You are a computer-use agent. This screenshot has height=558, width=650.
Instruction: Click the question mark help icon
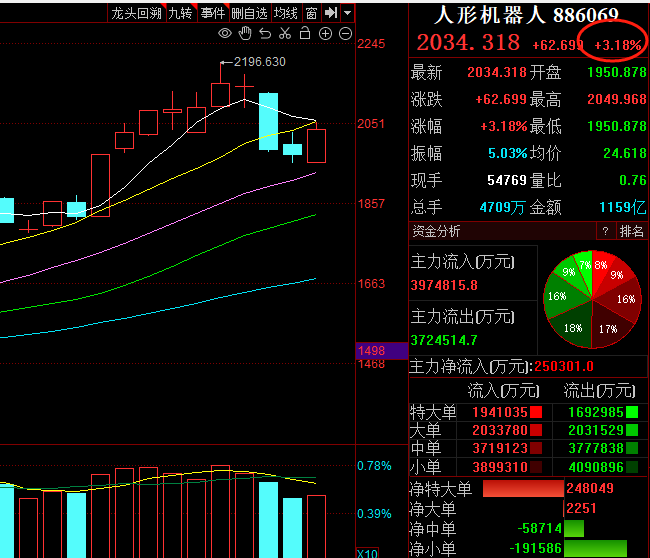click(604, 231)
